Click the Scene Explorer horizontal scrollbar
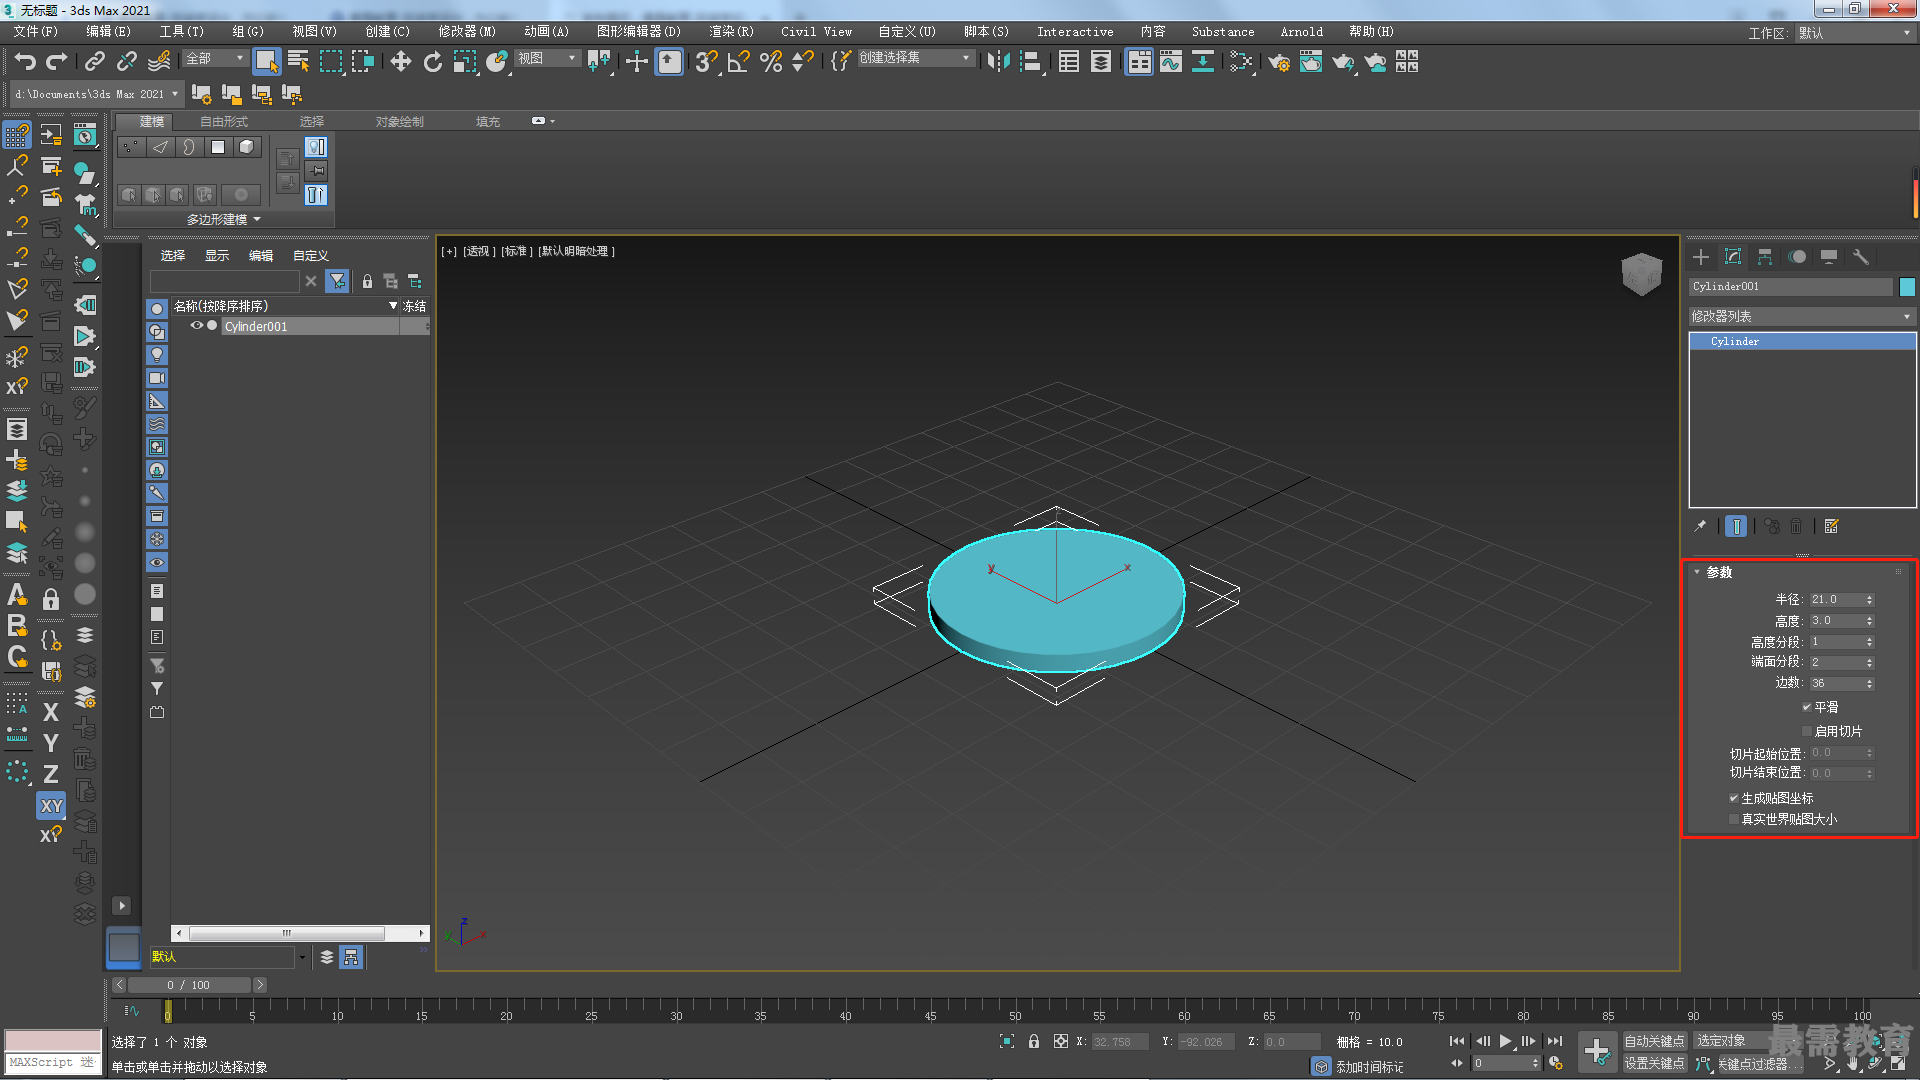Screen dimensions: 1920x1080 (x=287, y=933)
